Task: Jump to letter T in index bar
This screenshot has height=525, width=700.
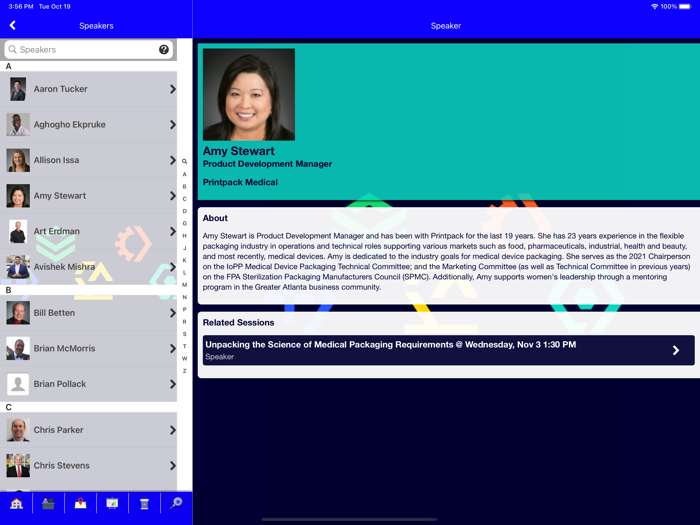Action: pyautogui.click(x=184, y=346)
